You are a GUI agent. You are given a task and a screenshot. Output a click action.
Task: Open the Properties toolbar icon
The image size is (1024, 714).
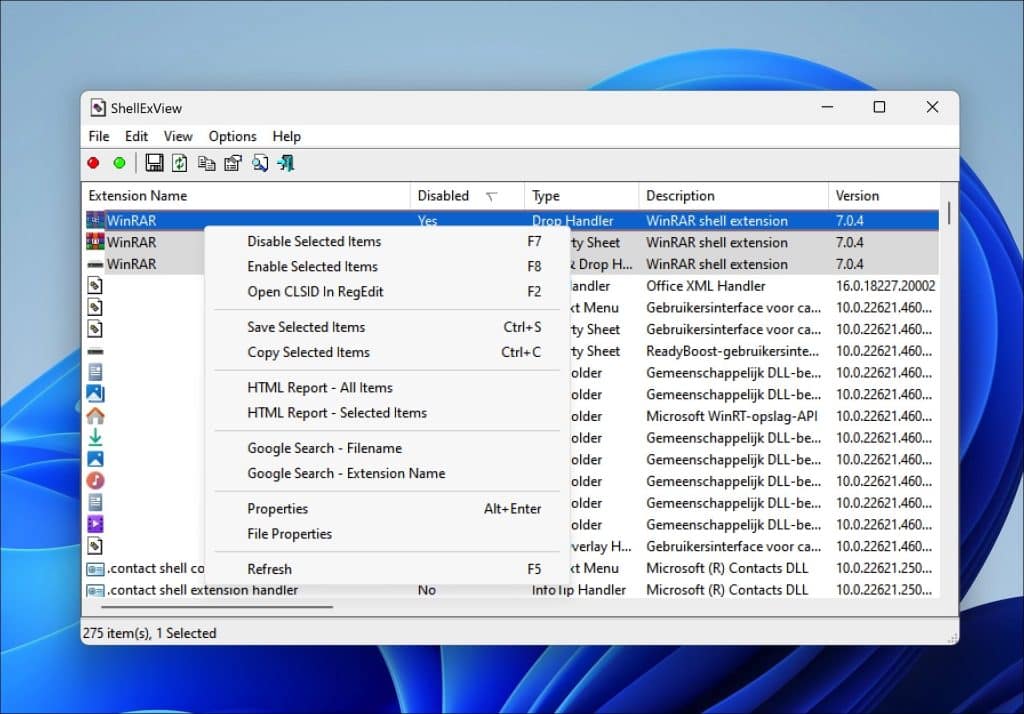tap(233, 163)
